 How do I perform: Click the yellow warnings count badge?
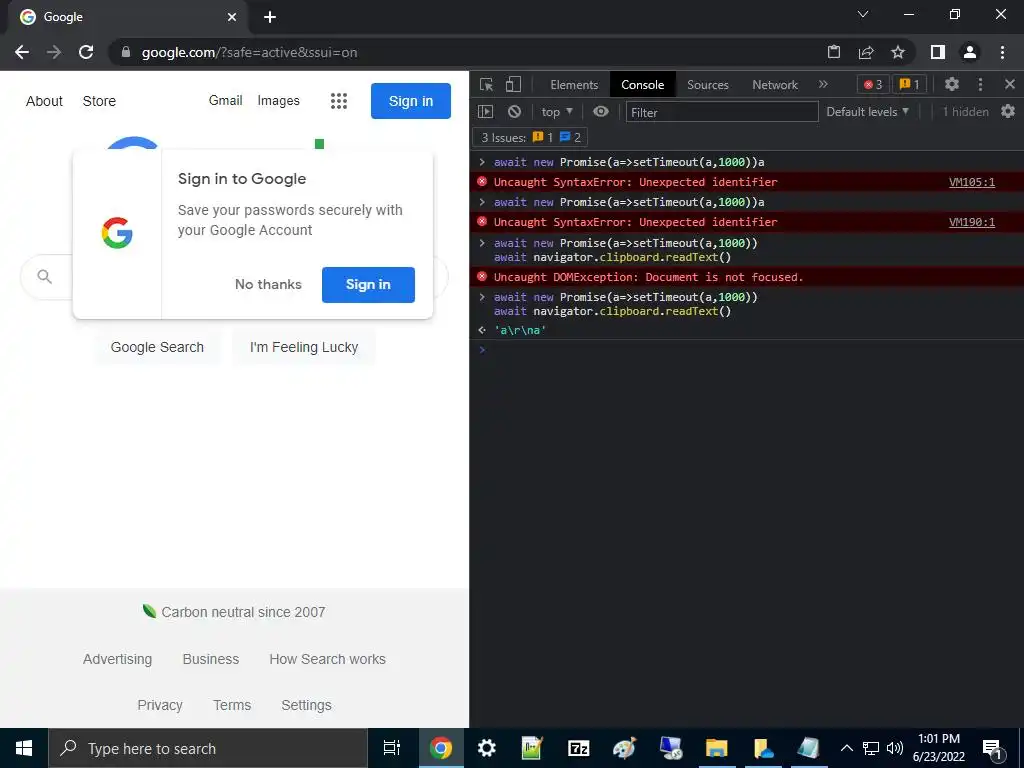pyautogui.click(x=909, y=84)
